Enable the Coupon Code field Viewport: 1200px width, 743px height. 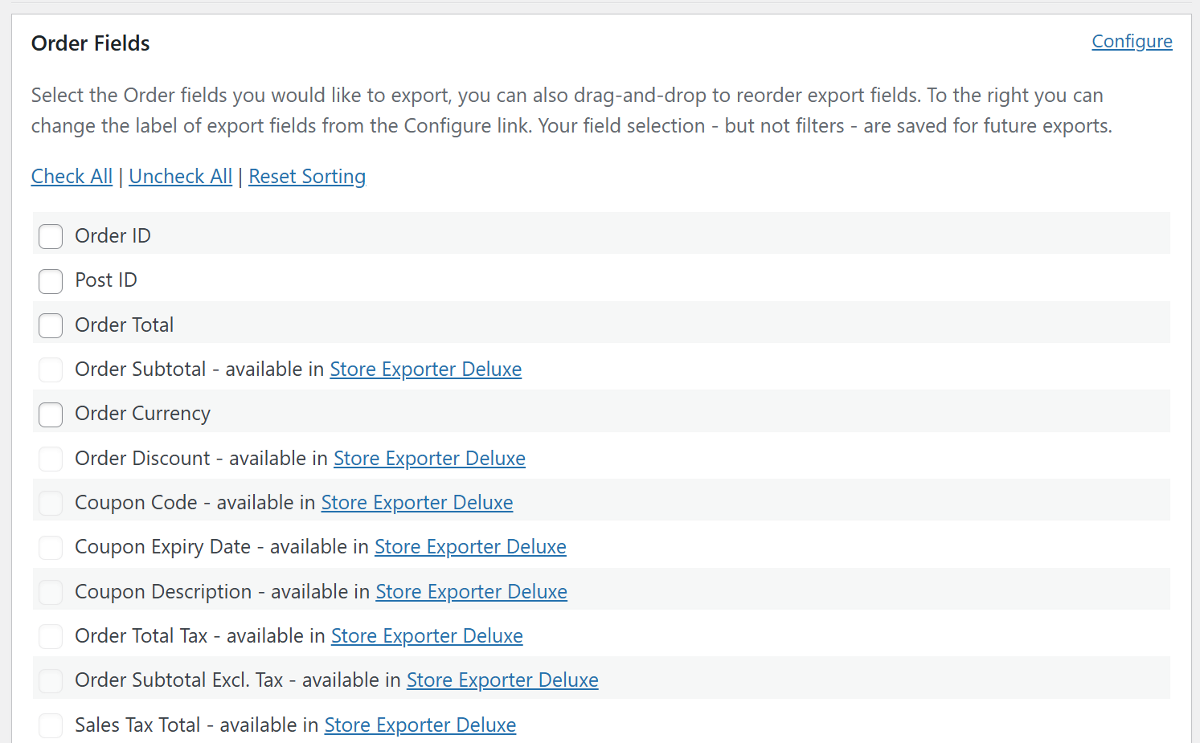point(50,502)
